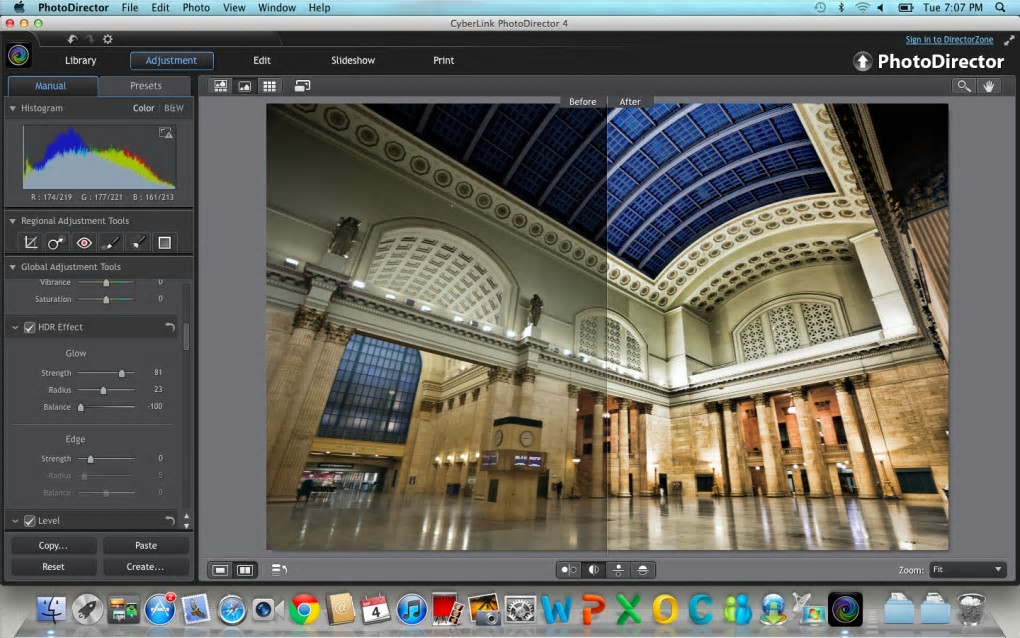Activate the Red-Eye Removal tool
The image size is (1020, 638).
click(x=84, y=242)
